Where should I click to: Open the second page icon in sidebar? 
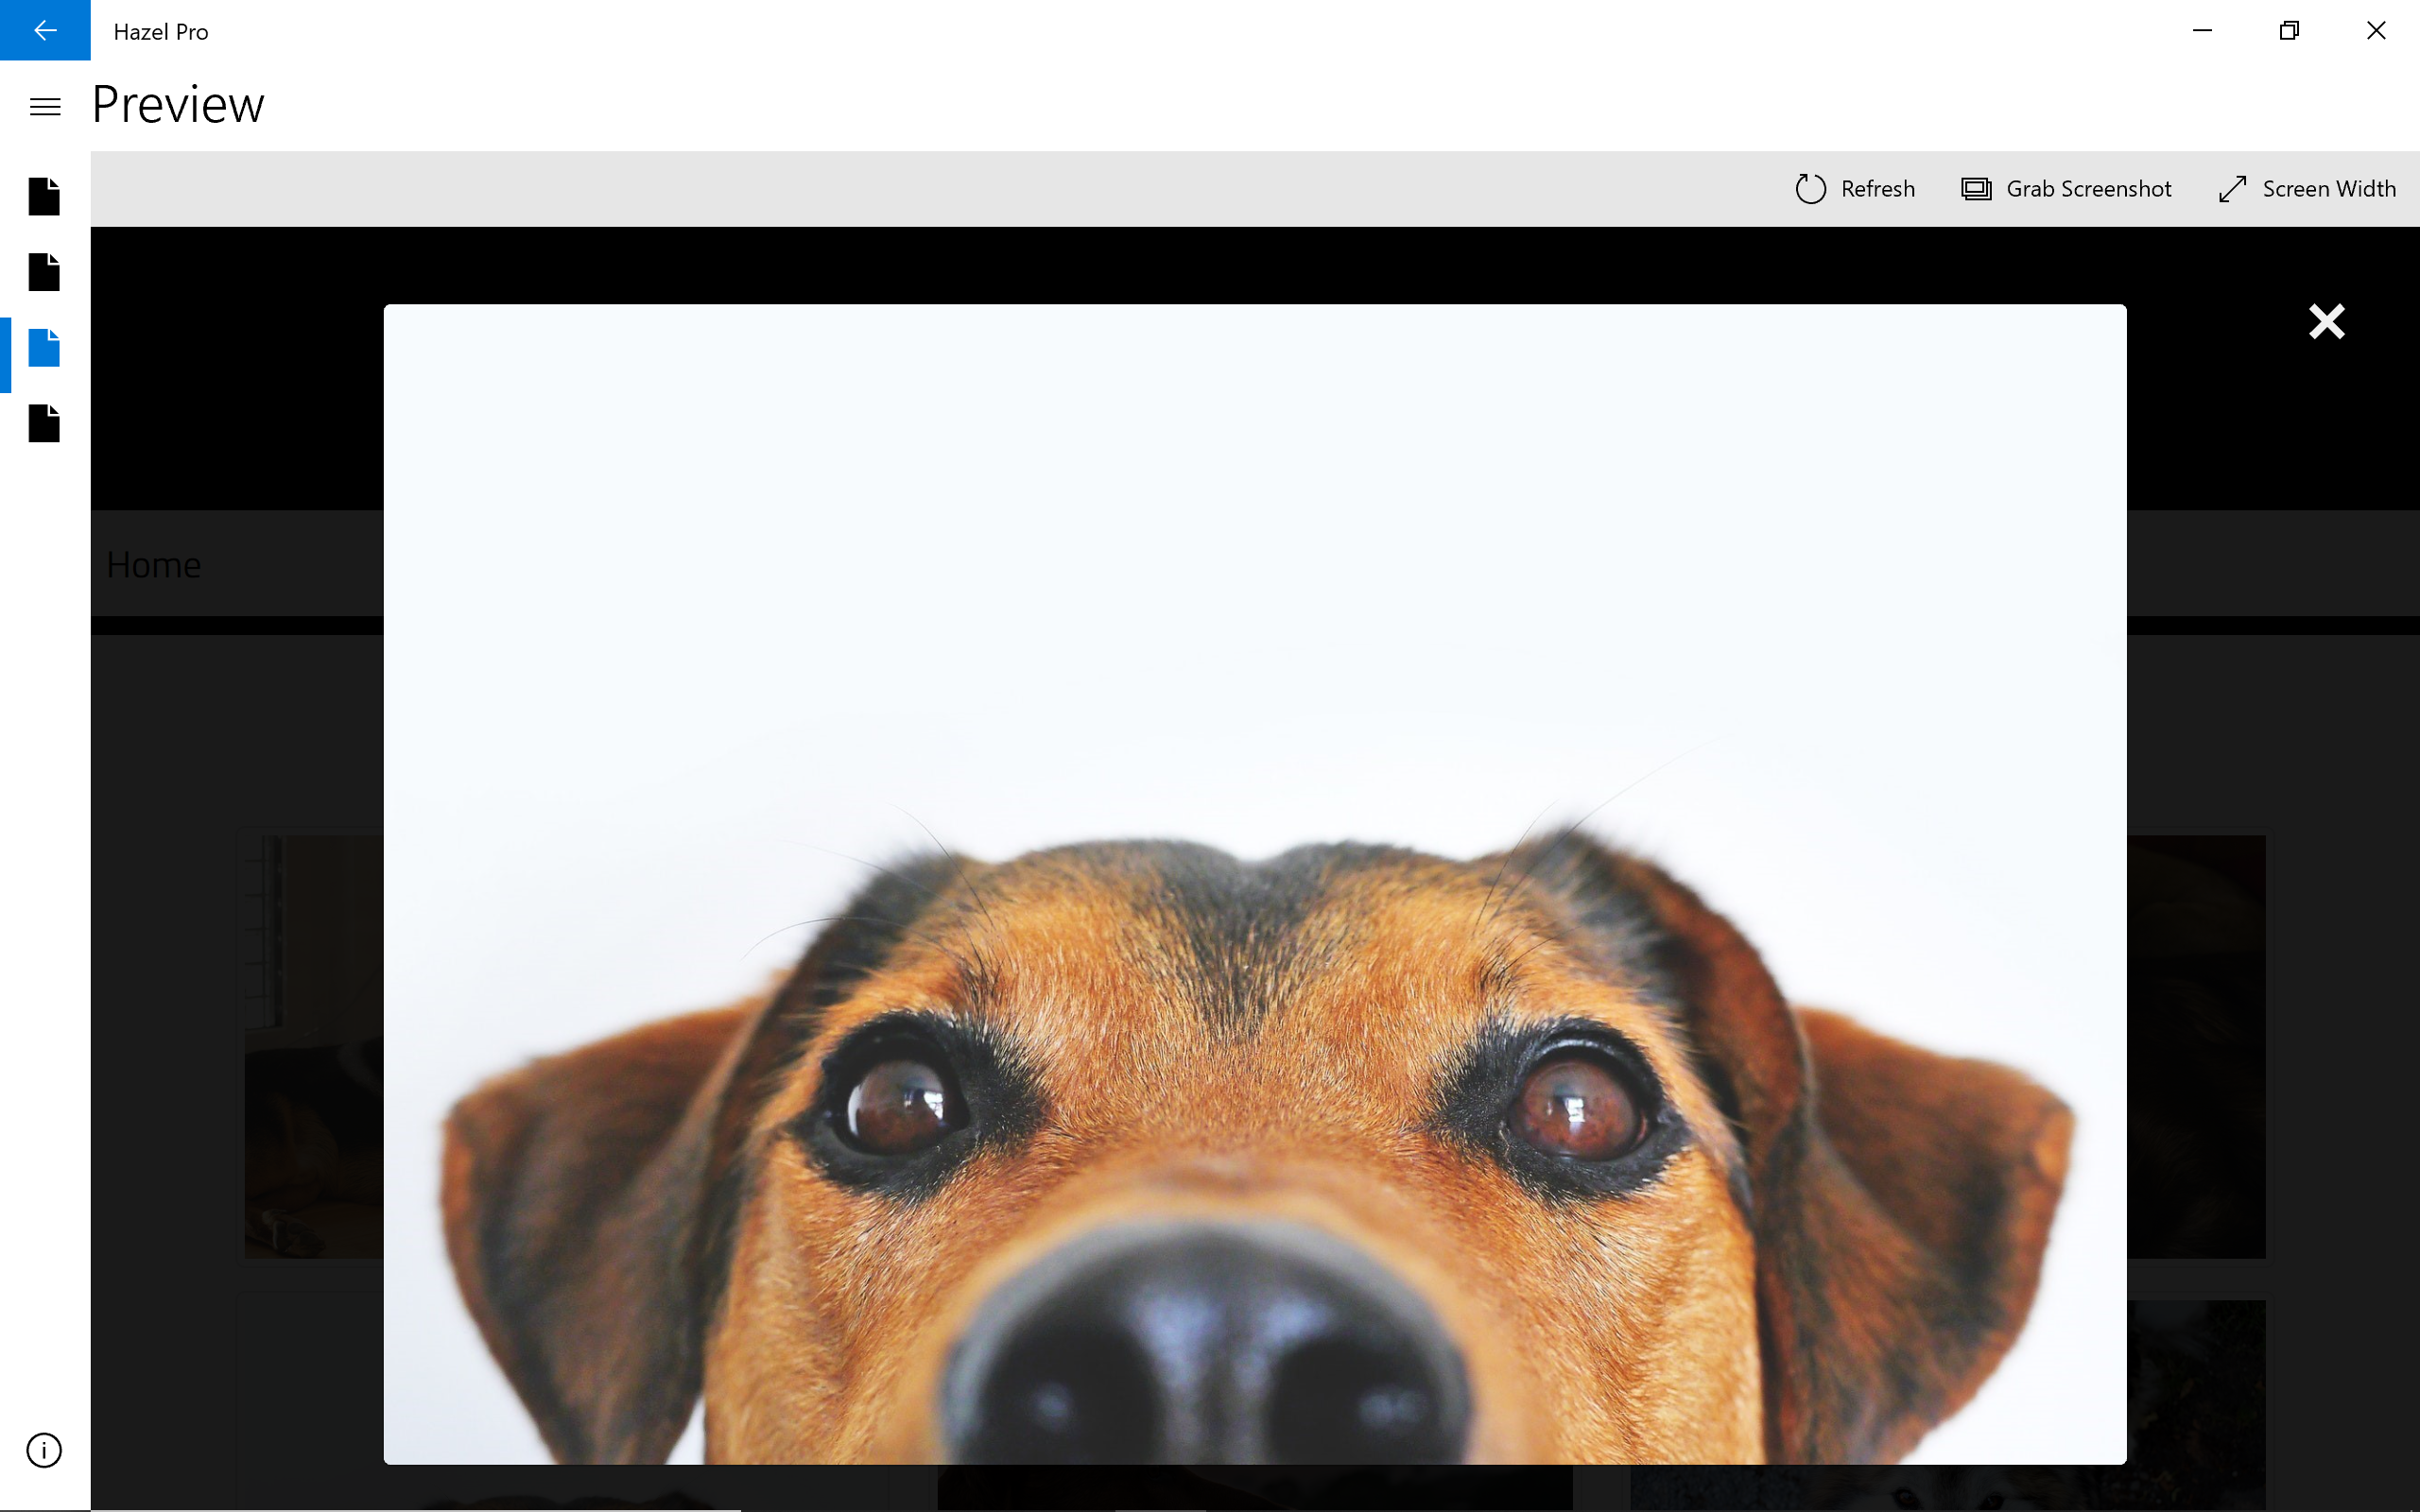[44, 272]
